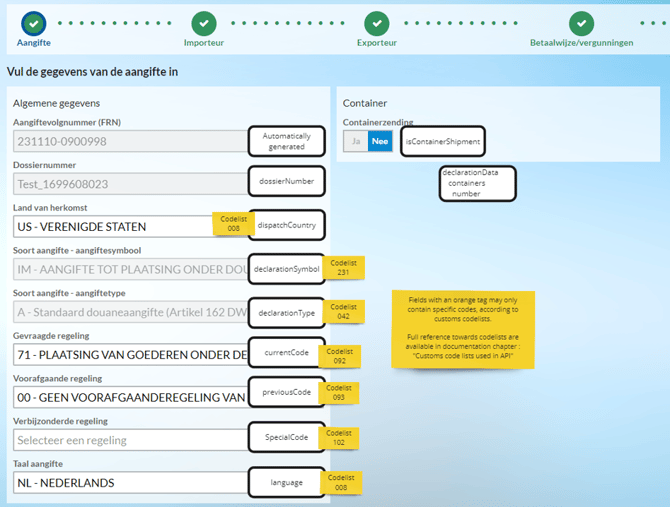This screenshot has width=670, height=507.
Task: Go to the Importeur step label
Action: click(204, 43)
